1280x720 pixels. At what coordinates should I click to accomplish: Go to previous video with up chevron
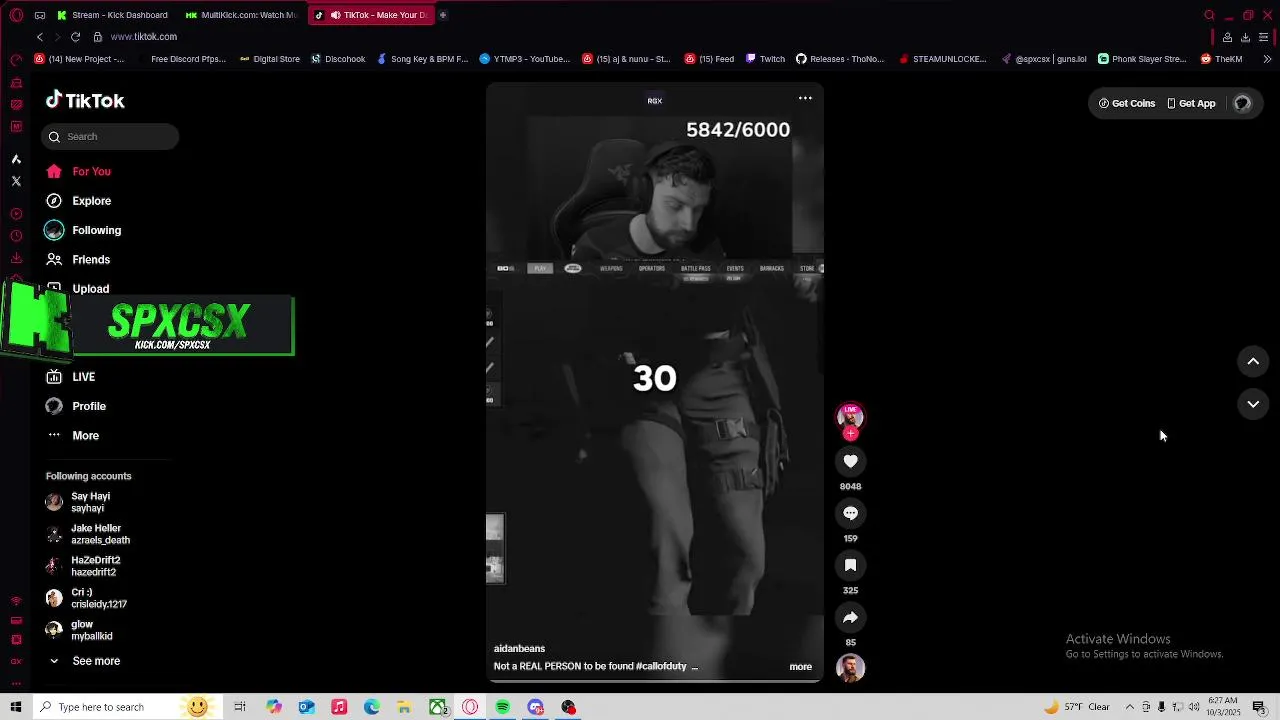pos(1253,362)
